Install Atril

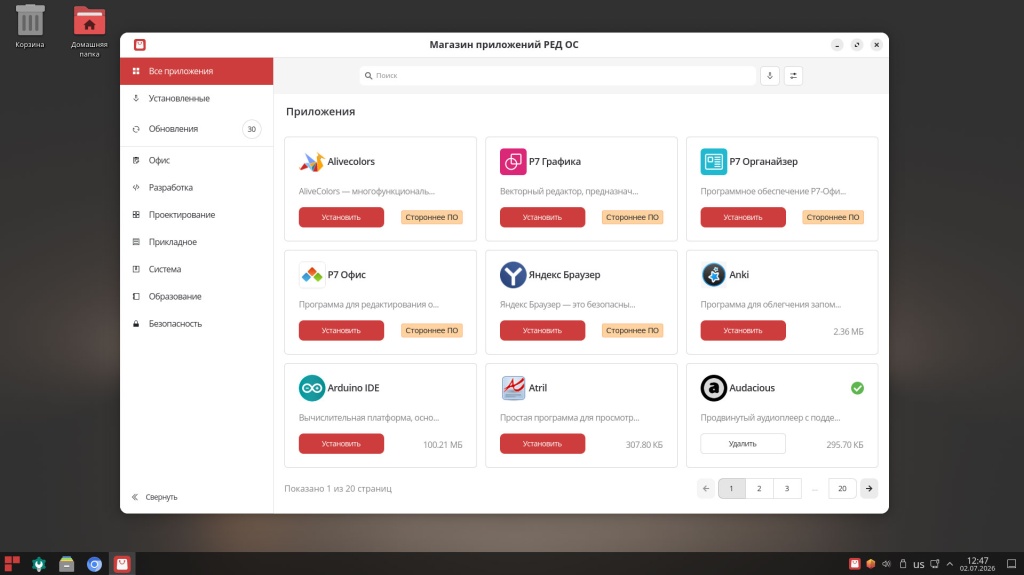(542, 443)
